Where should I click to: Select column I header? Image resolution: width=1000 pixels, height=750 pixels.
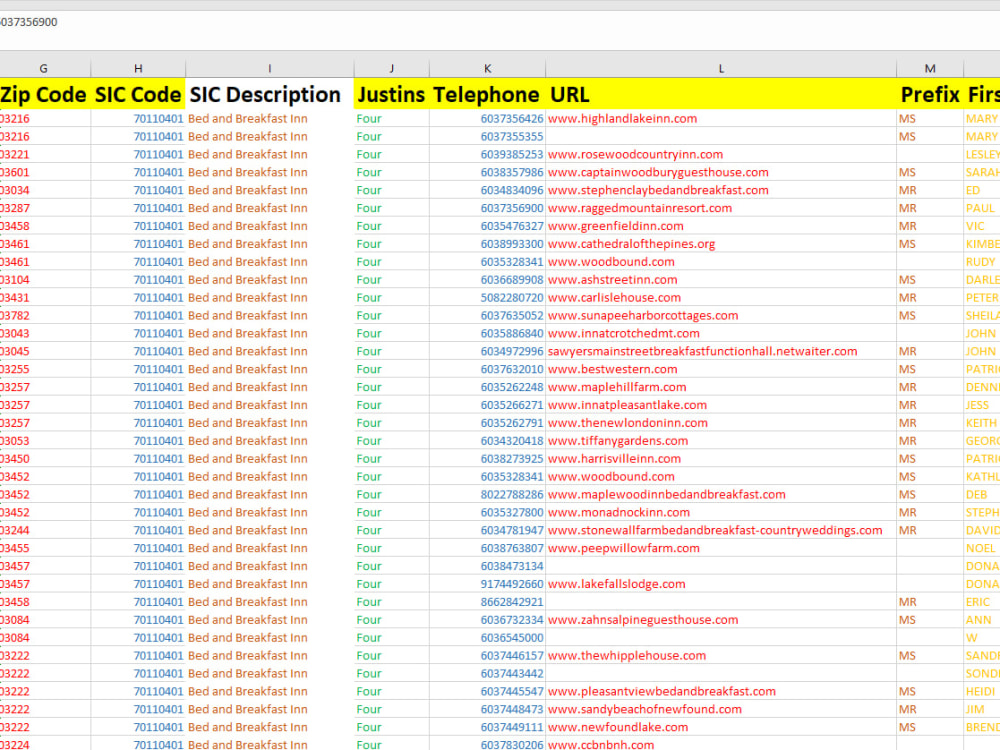pyautogui.click(x=270, y=68)
